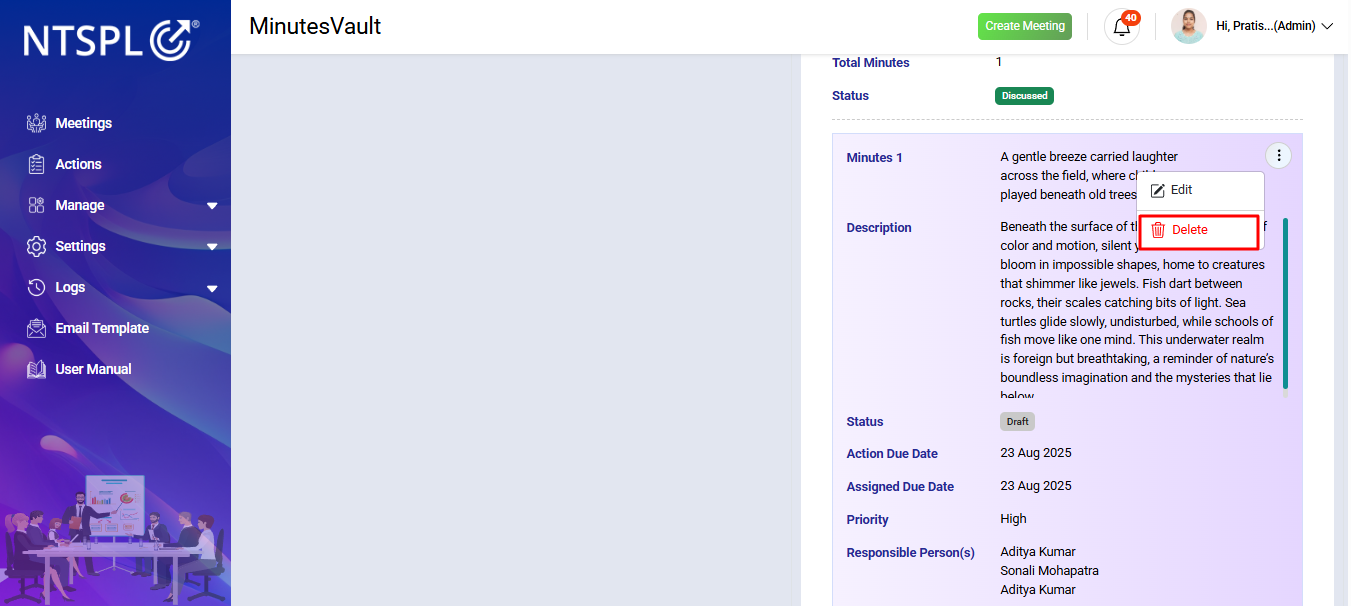1351x606 pixels.
Task: Click the User Manual book icon
Action: click(x=37, y=369)
